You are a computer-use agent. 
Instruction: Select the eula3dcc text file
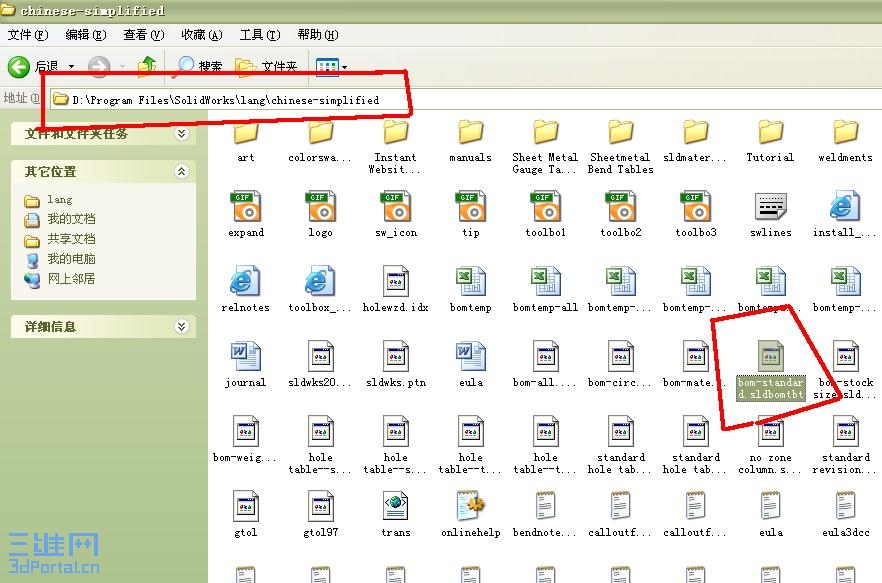(845, 513)
